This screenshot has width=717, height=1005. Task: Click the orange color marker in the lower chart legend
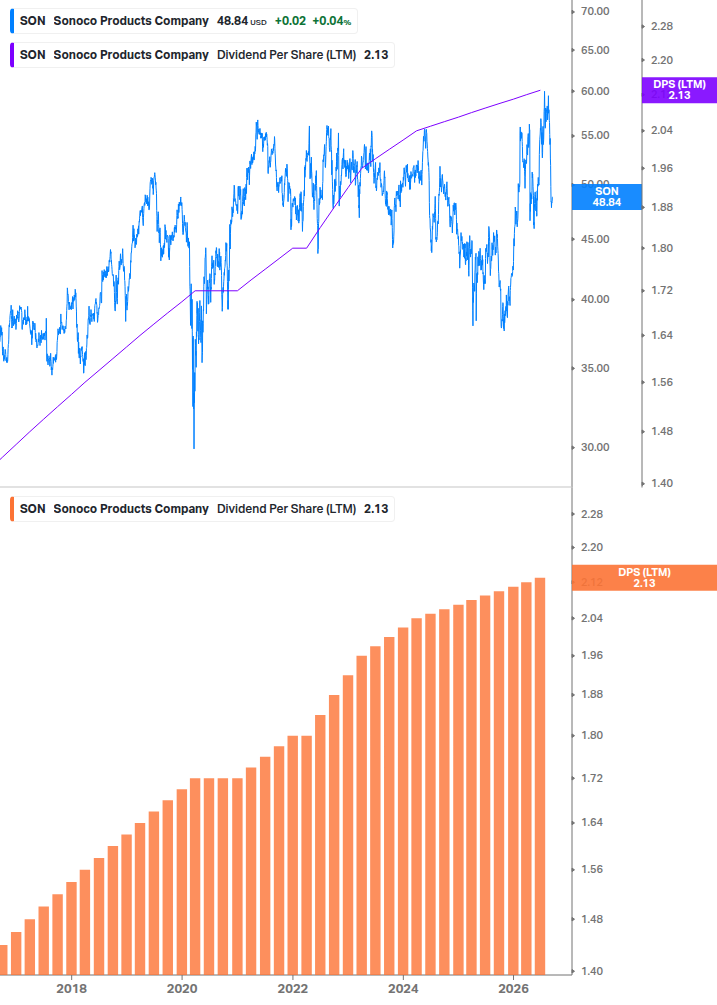[12, 509]
